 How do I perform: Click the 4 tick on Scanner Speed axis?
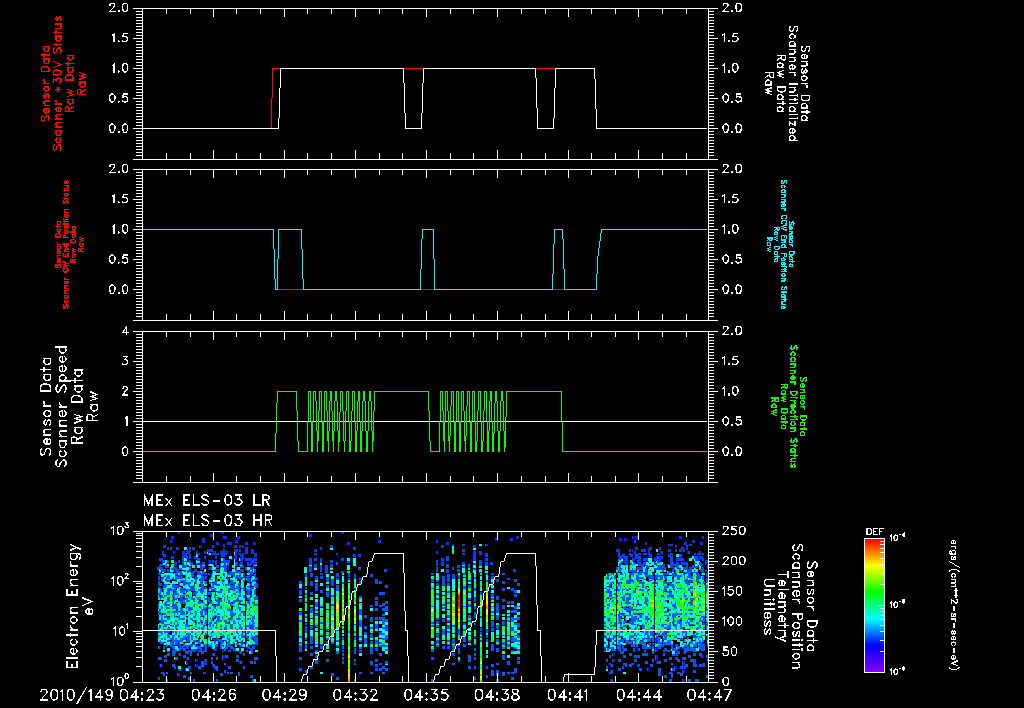pos(125,331)
